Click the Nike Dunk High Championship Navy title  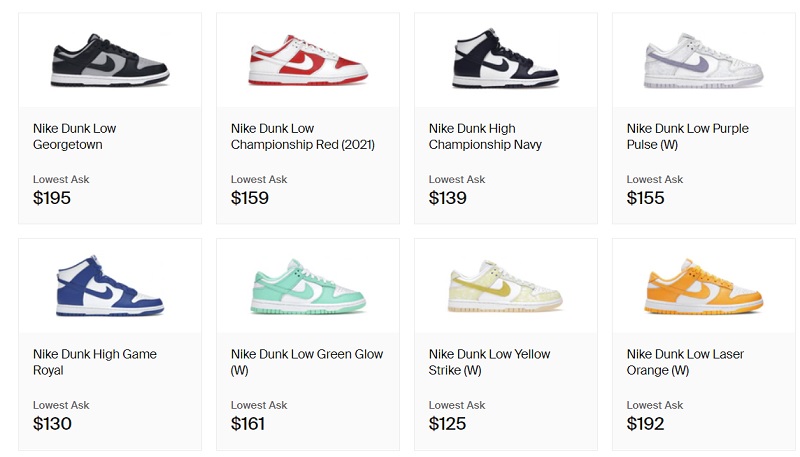tap(485, 136)
